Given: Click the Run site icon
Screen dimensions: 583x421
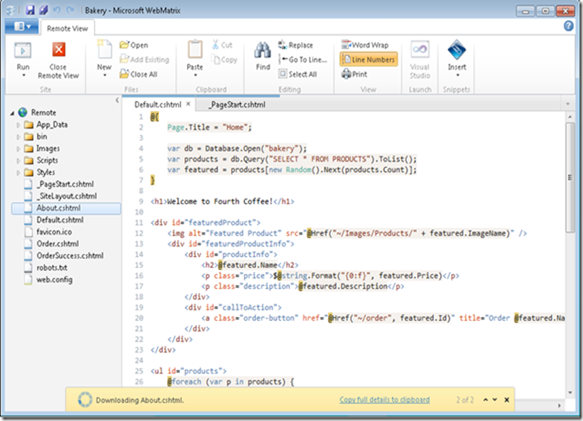Looking at the screenshot, I should [x=23, y=50].
